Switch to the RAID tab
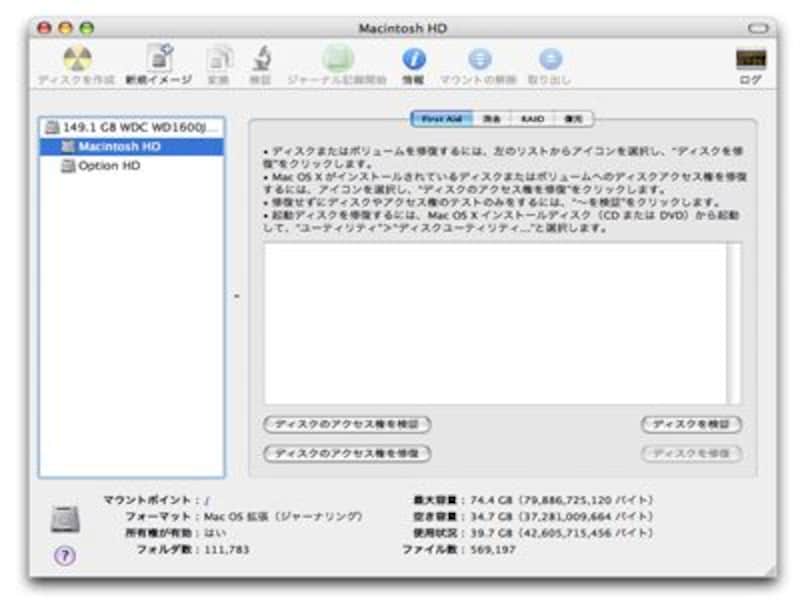The width and height of the screenshot is (800, 600). pyautogui.click(x=532, y=119)
